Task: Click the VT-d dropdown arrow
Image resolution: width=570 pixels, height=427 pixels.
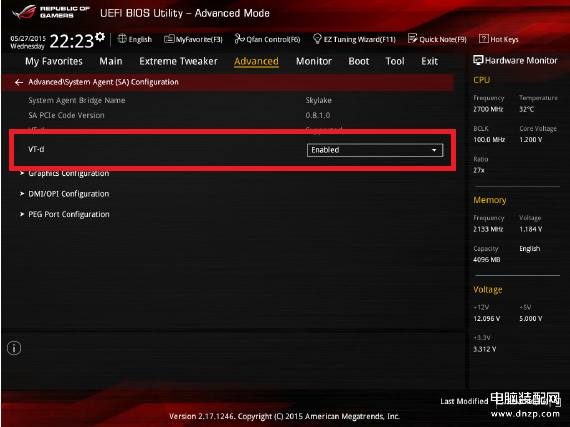Action: 434,150
